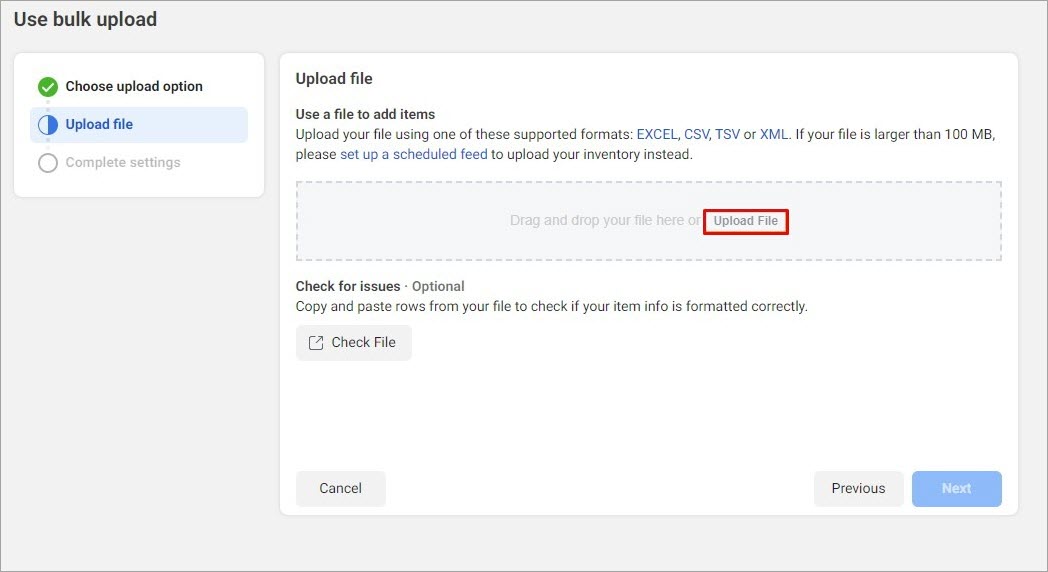The image size is (1048, 572).
Task: Click the external-link icon in Check File
Action: pyautogui.click(x=315, y=343)
